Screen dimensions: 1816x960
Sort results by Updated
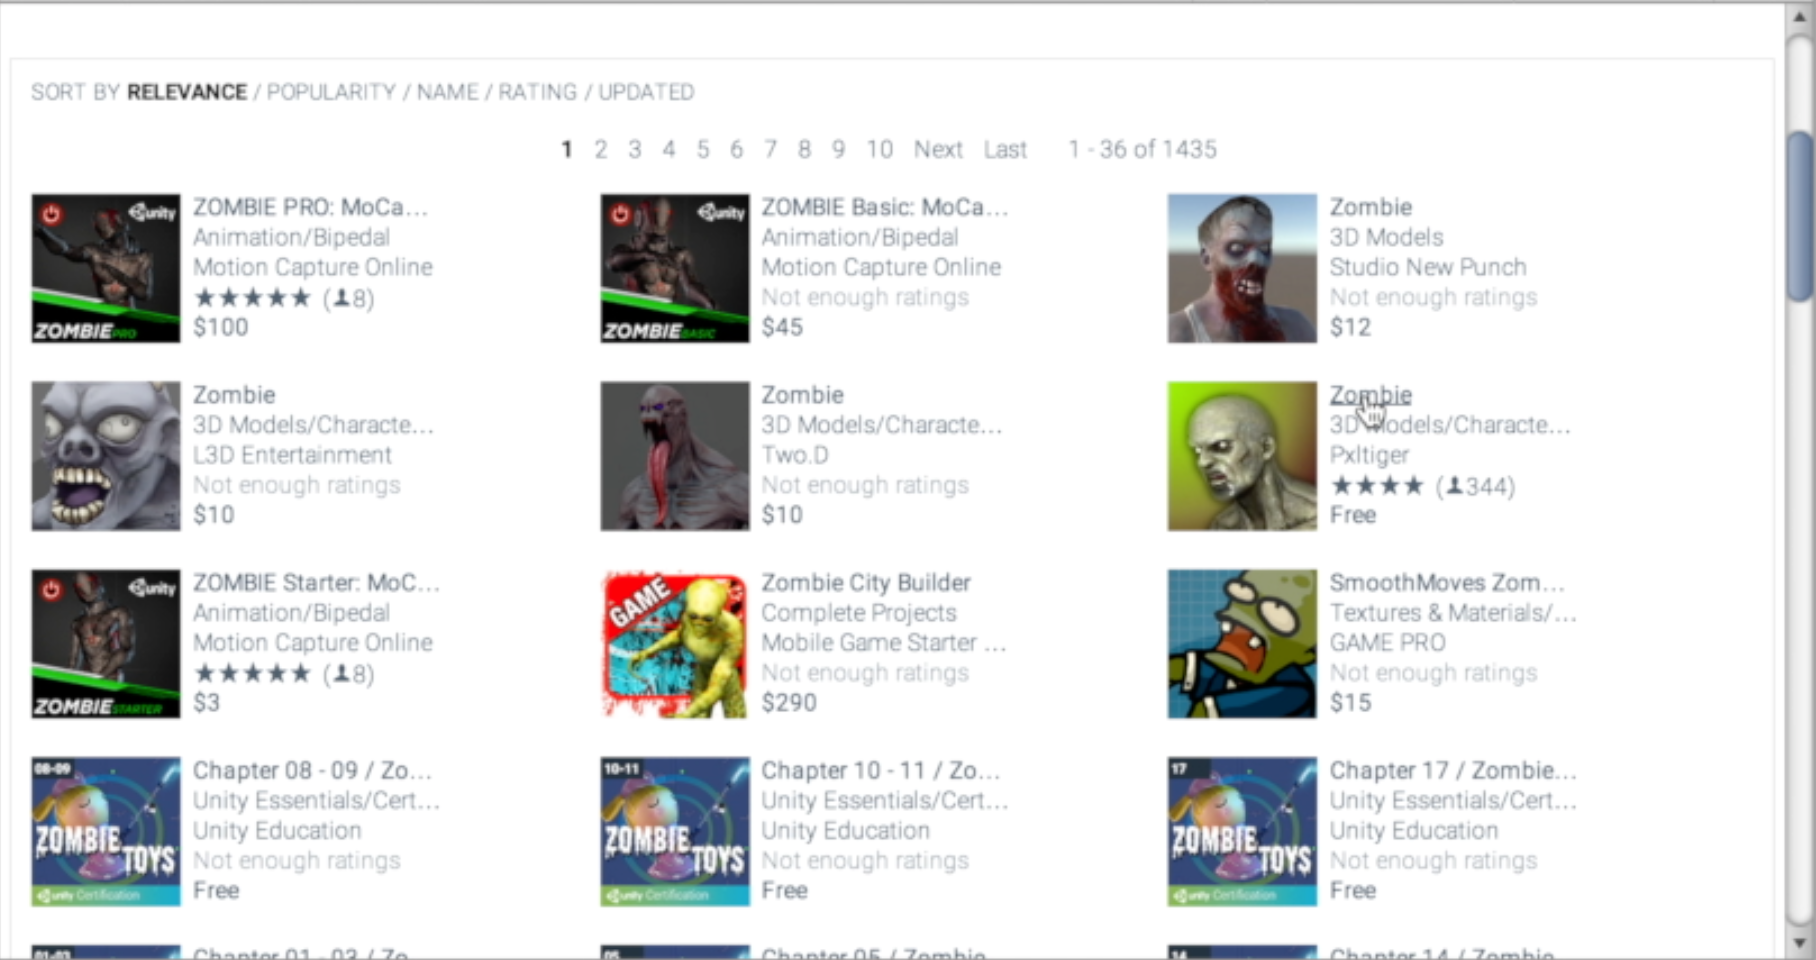[646, 92]
